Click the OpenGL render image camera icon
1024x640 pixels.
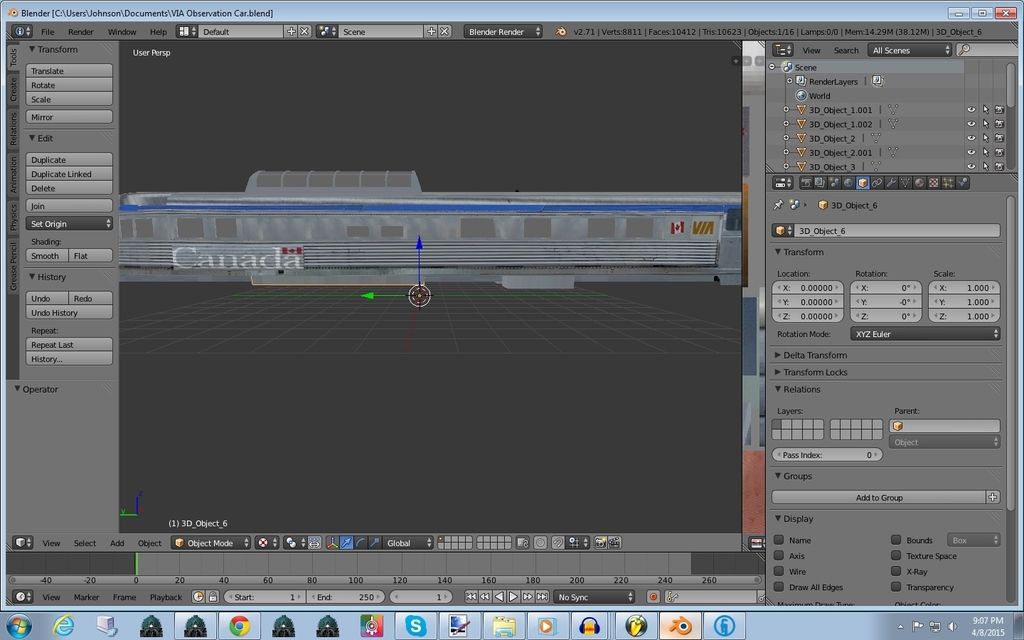[x=600, y=543]
